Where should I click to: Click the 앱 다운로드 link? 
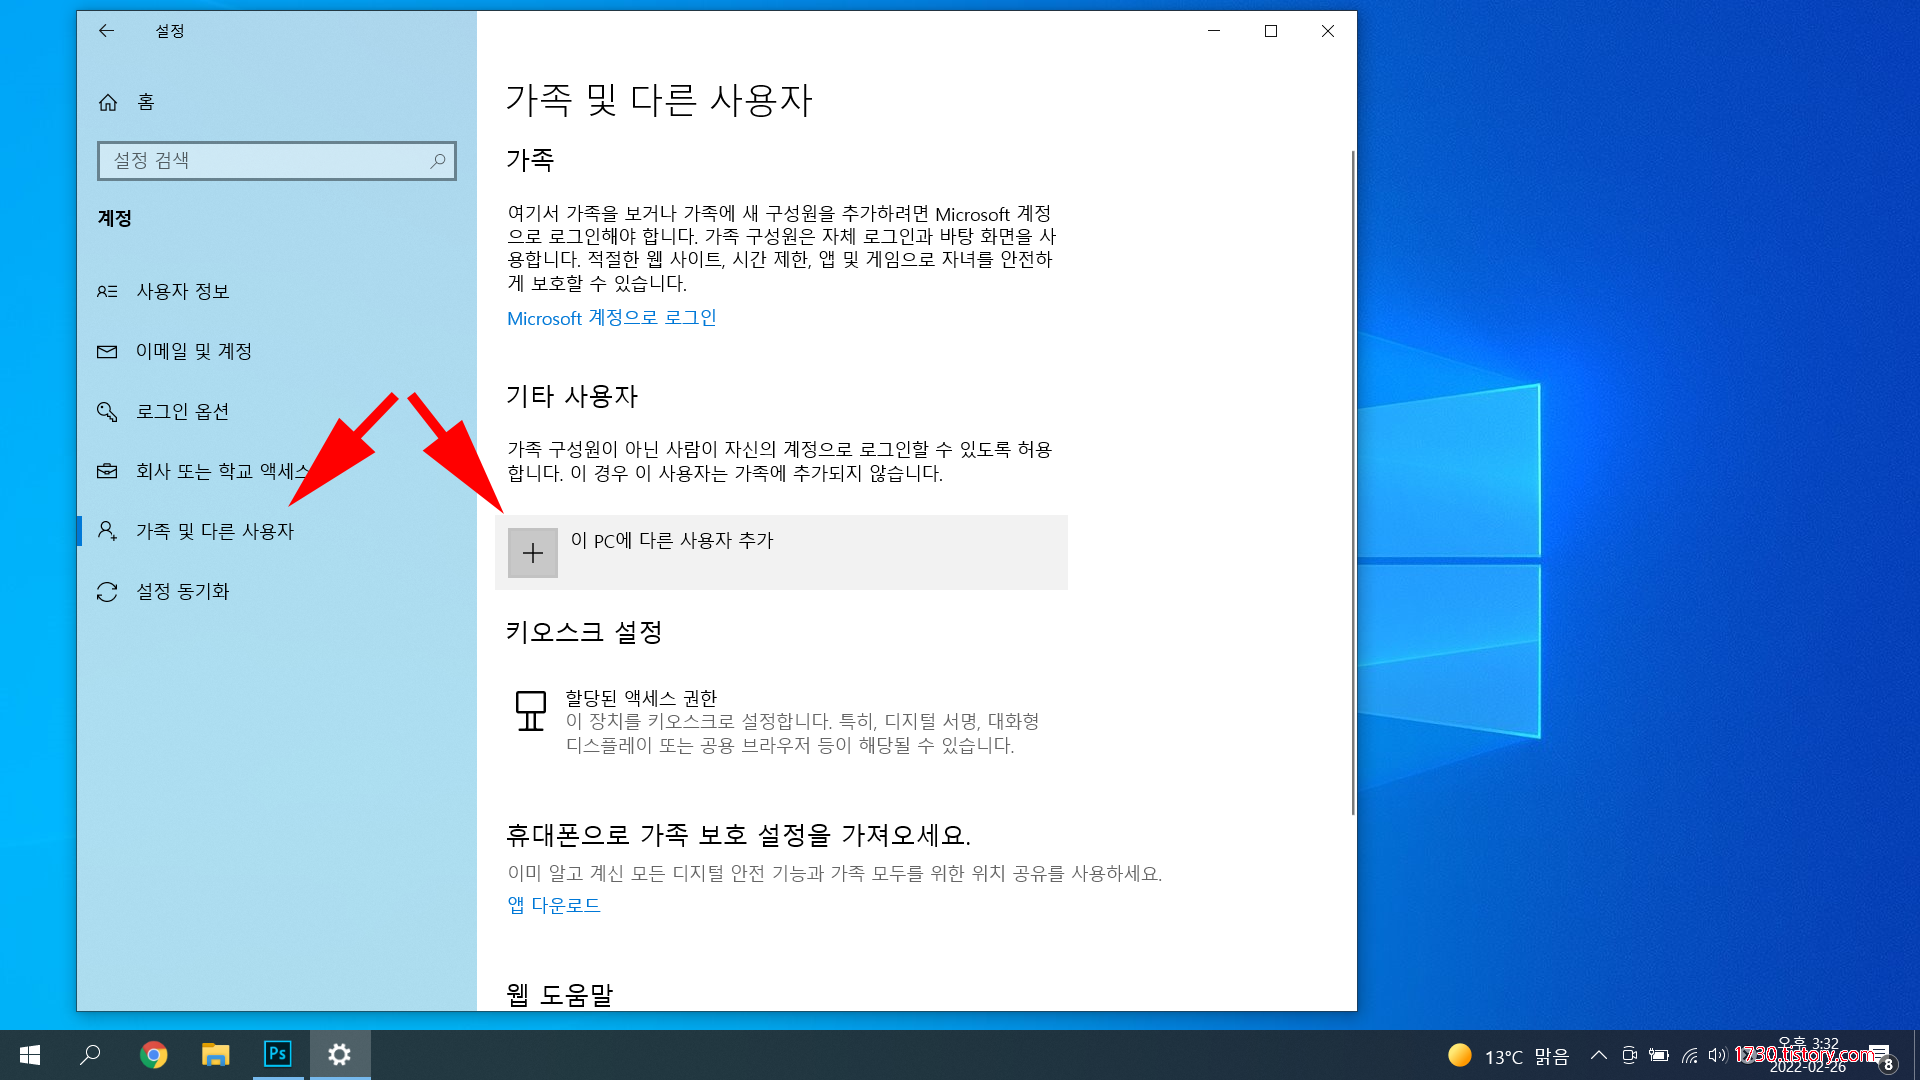pos(553,905)
